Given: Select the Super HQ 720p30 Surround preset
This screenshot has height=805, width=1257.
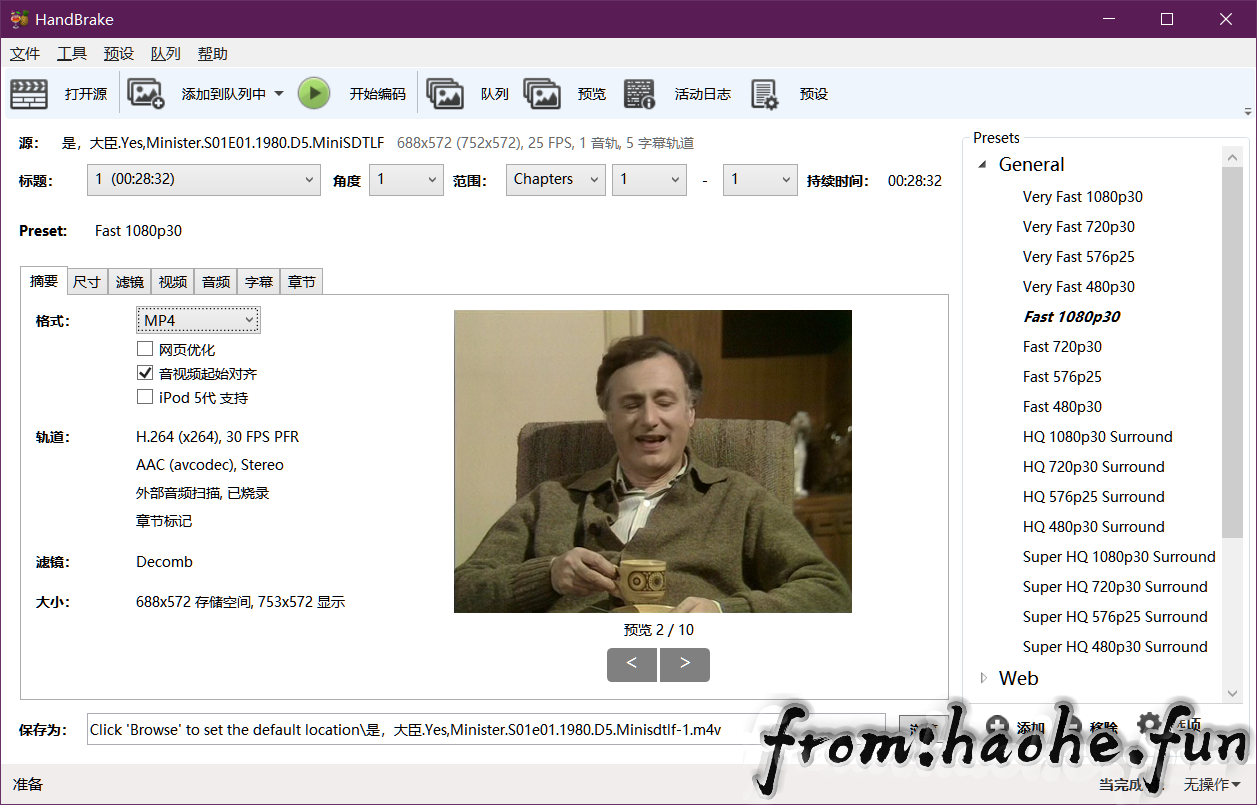Looking at the screenshot, I should pyautogui.click(x=1115, y=587).
